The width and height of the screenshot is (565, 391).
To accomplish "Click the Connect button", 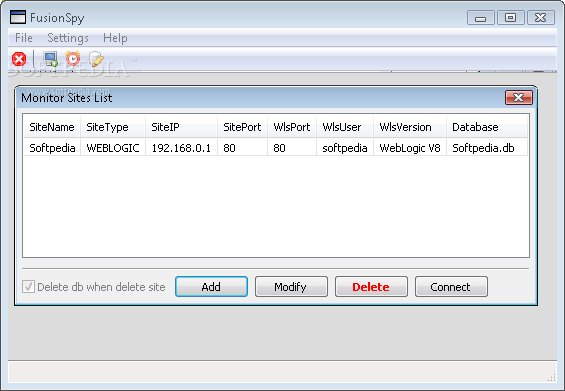I will click(x=451, y=287).
